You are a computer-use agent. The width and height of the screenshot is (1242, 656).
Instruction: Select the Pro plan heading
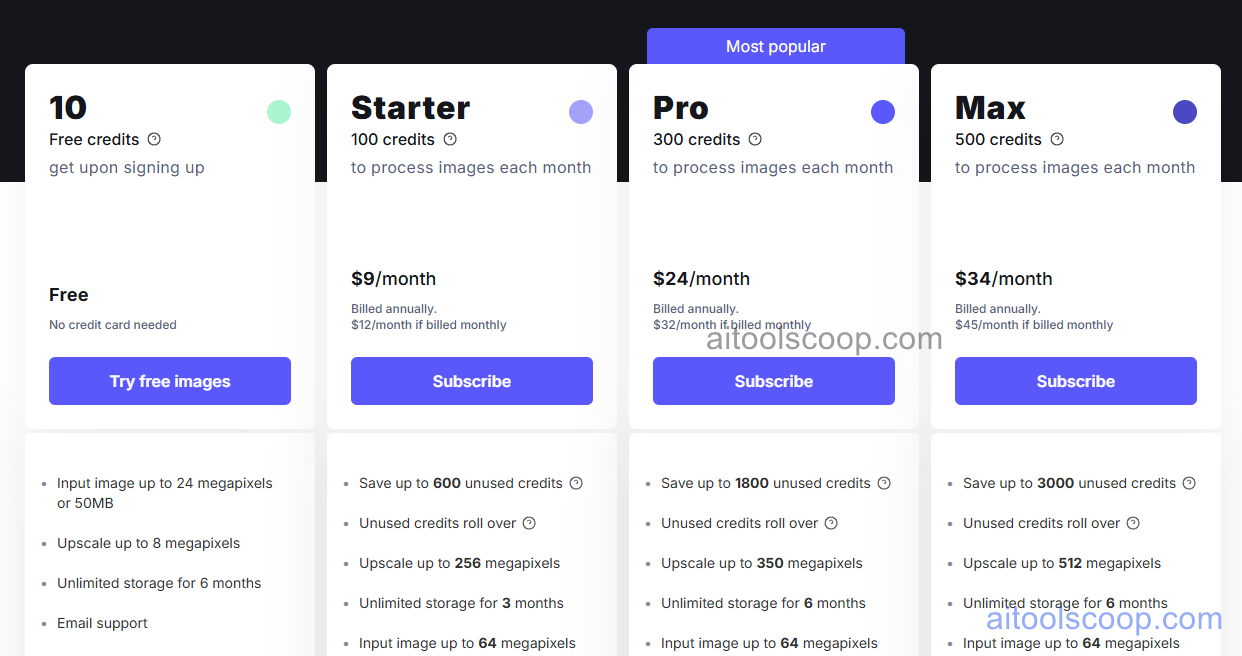tap(681, 109)
